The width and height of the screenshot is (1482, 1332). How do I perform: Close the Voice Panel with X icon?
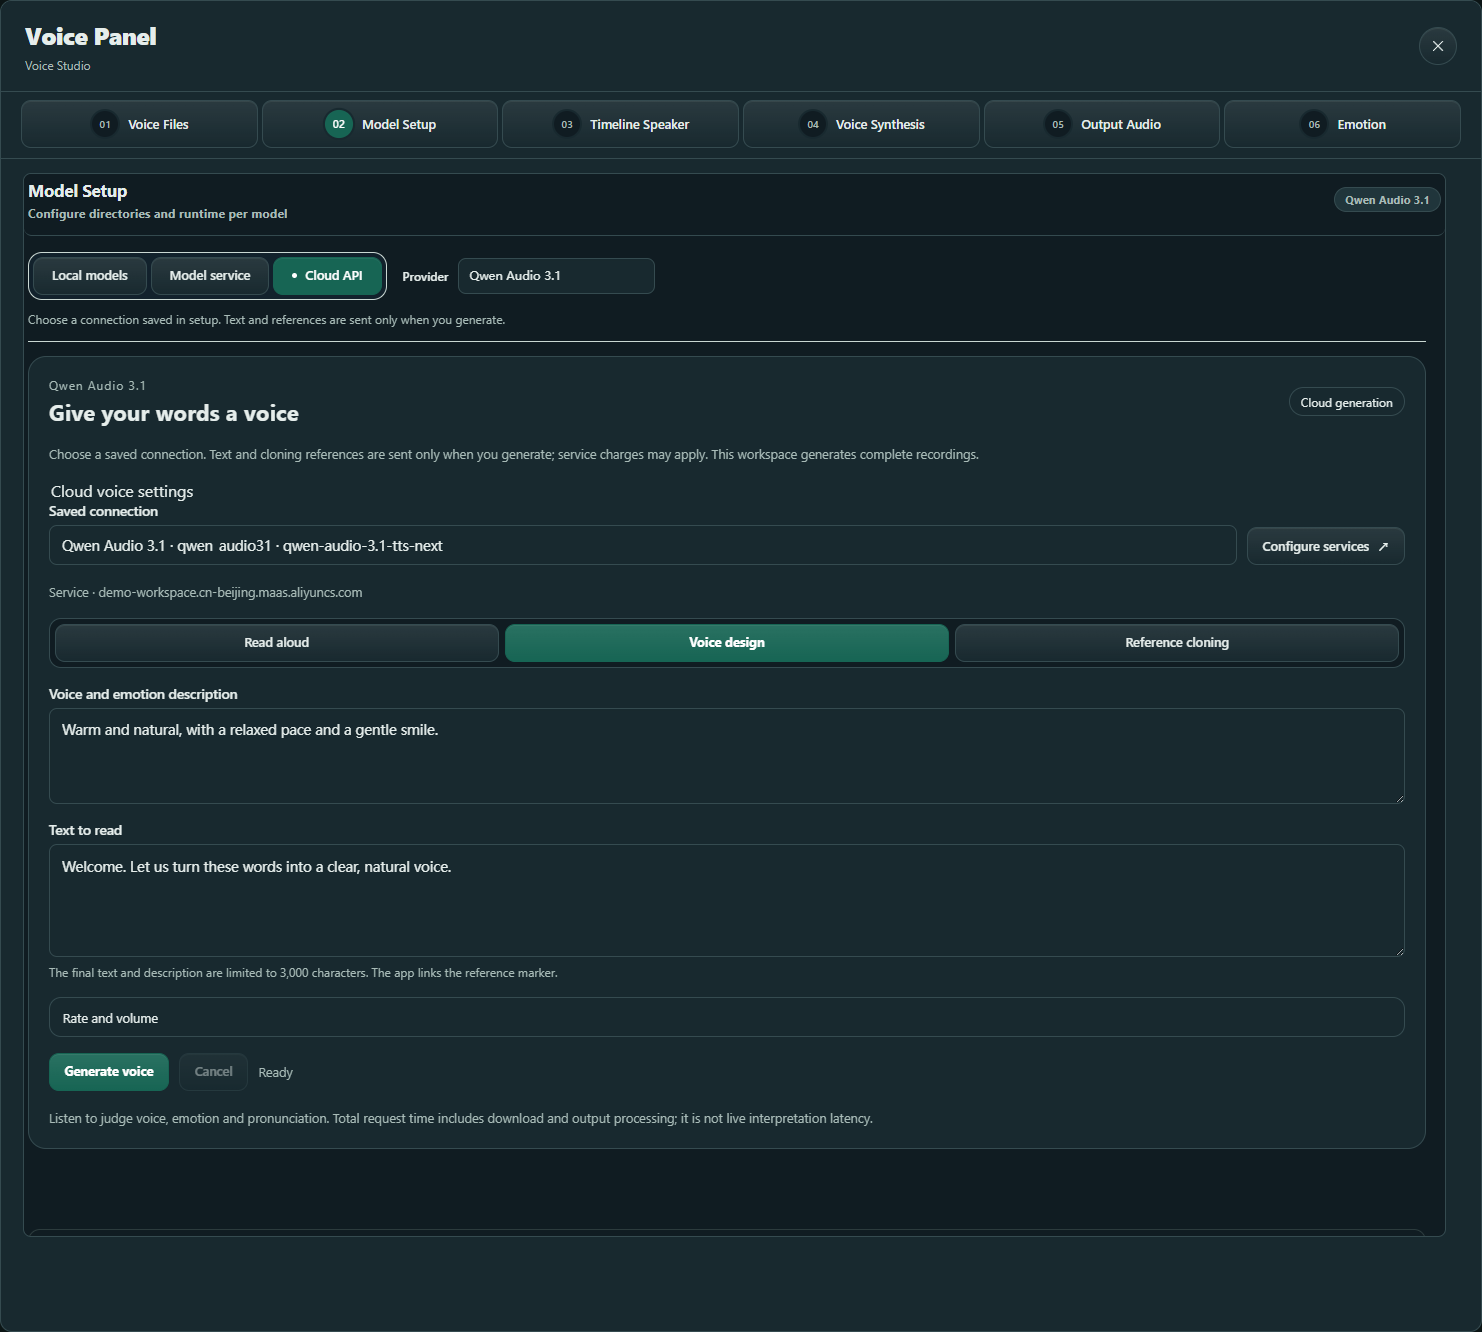click(x=1437, y=46)
